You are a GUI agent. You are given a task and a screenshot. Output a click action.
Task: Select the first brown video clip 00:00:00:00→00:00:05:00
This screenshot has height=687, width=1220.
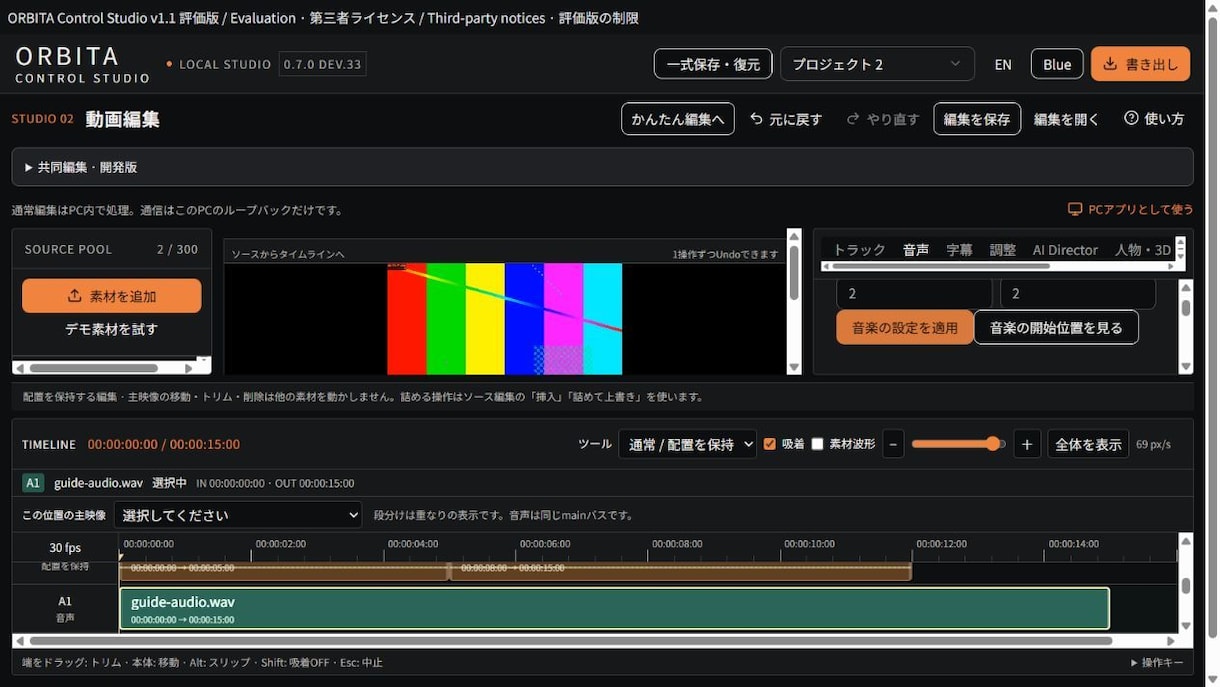pos(283,571)
